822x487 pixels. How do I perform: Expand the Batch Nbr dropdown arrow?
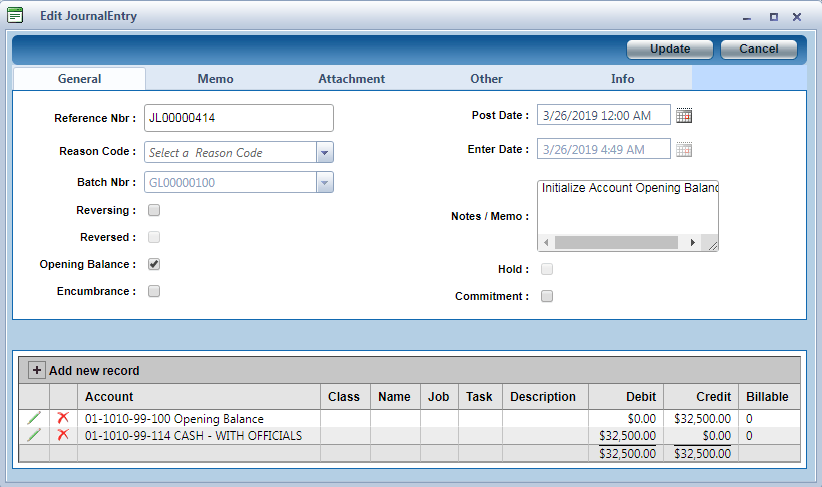(x=324, y=182)
